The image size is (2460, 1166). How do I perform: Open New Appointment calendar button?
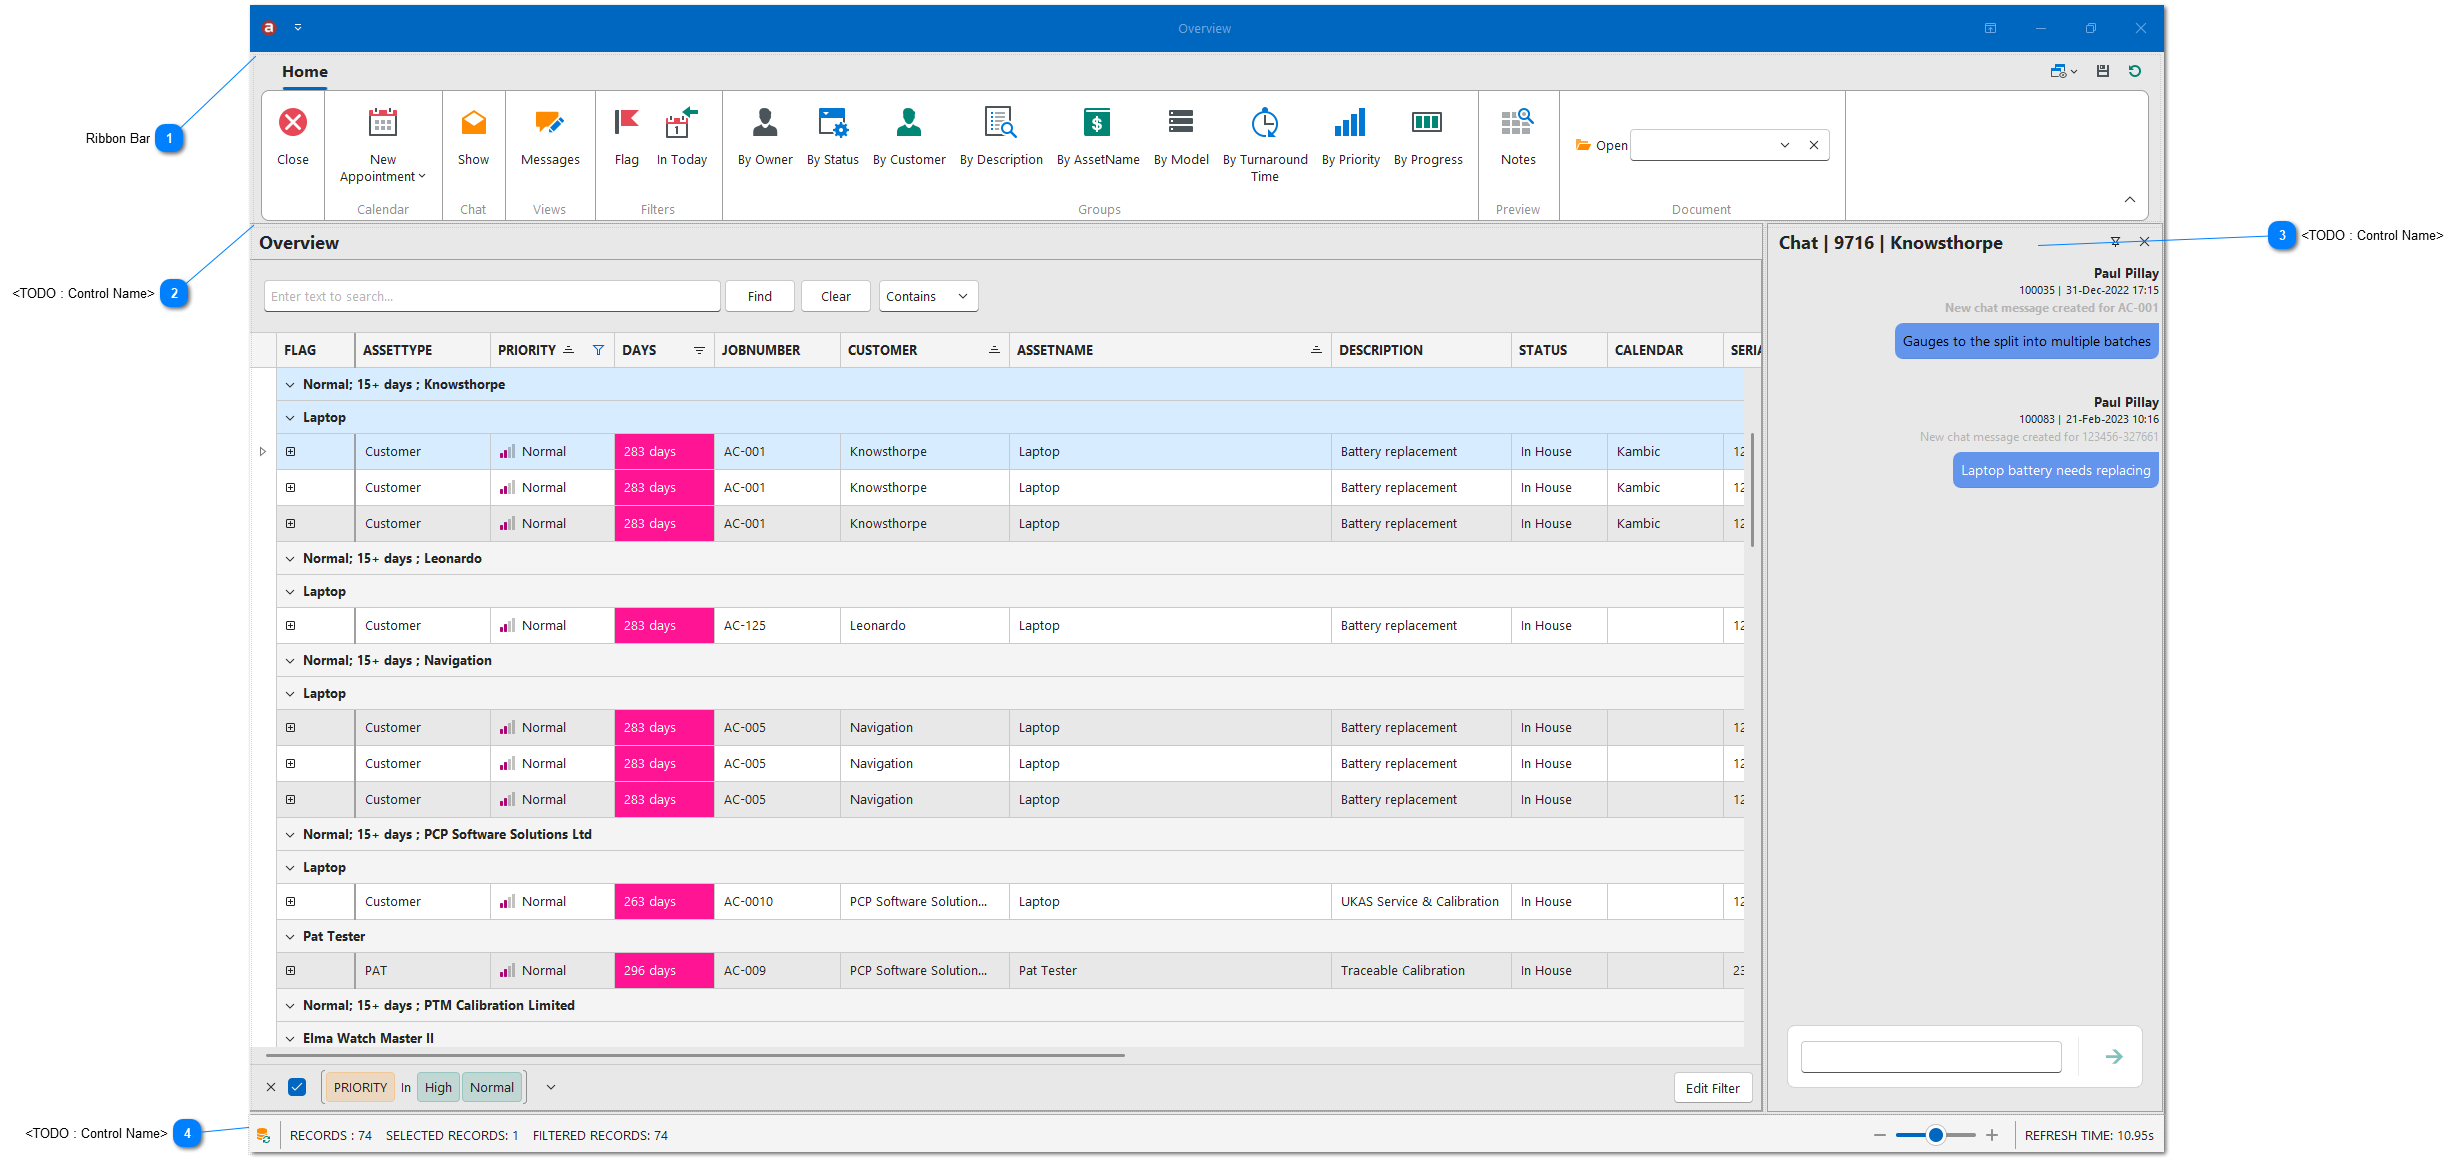tap(383, 146)
